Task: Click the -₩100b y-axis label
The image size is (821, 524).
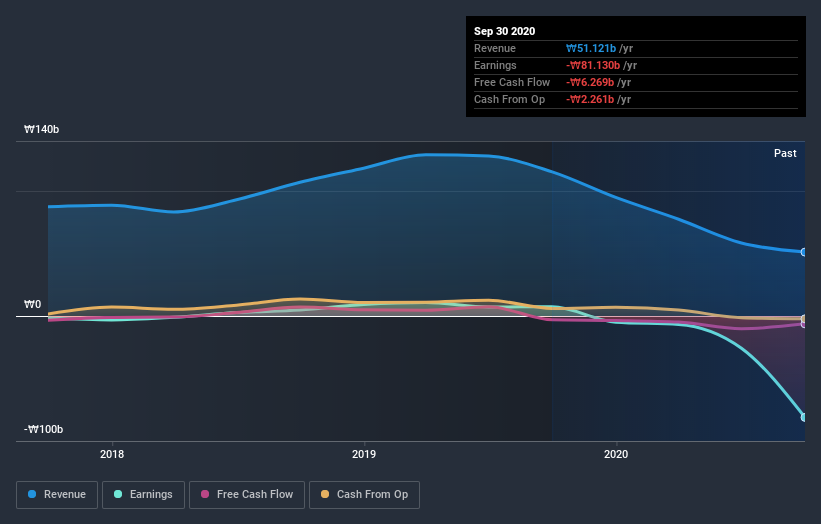Action: 43,429
